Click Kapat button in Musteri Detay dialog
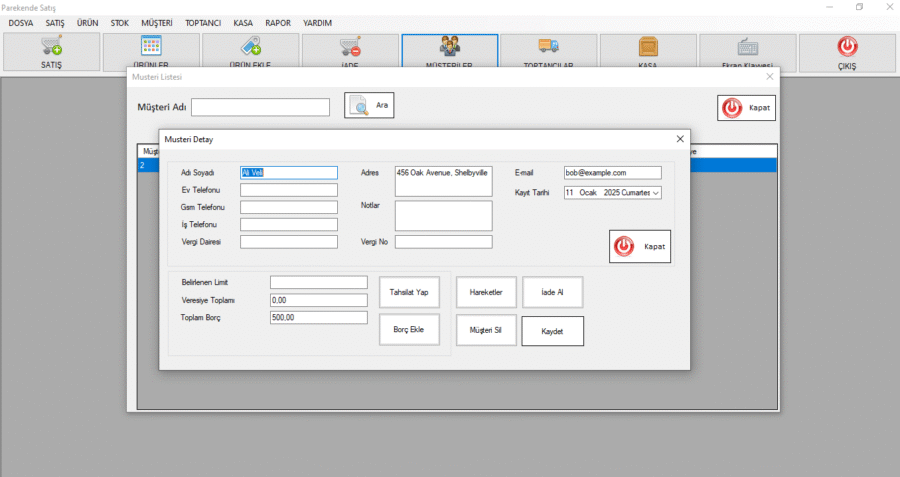Viewport: 900px width, 477px height. click(x=640, y=246)
